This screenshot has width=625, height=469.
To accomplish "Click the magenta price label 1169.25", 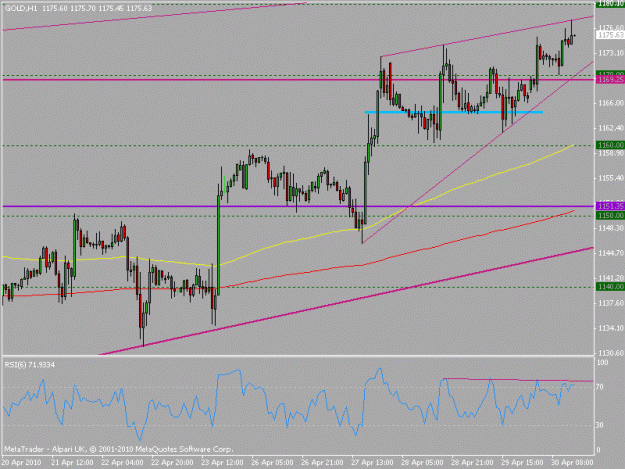I will tap(610, 80).
